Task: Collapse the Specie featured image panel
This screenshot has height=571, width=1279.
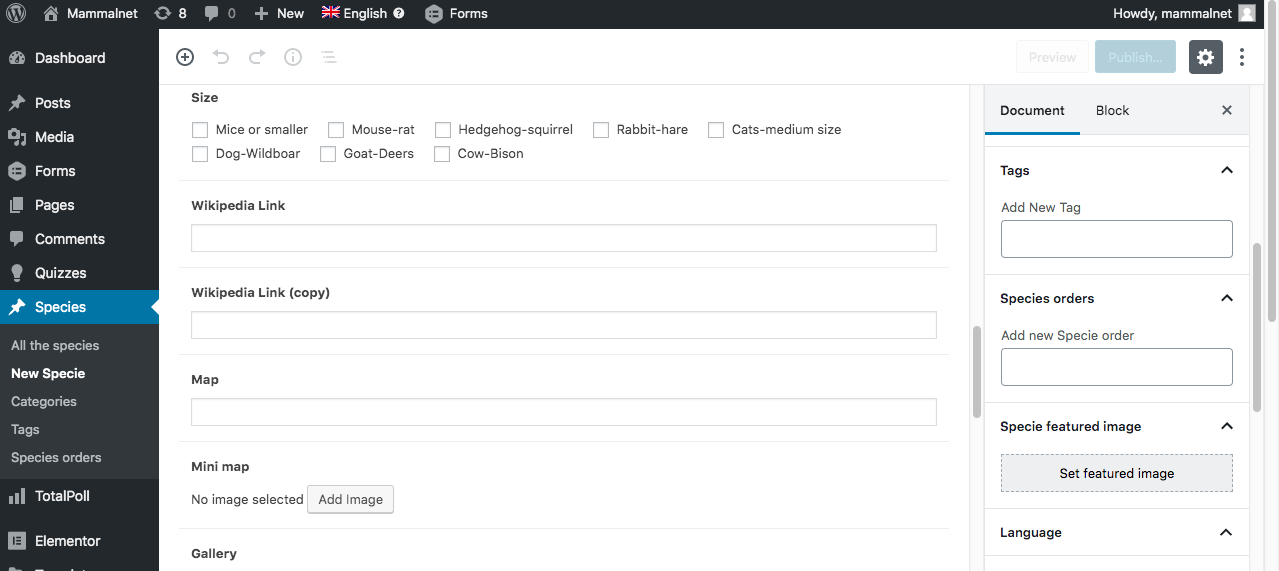Action: 1226,426
